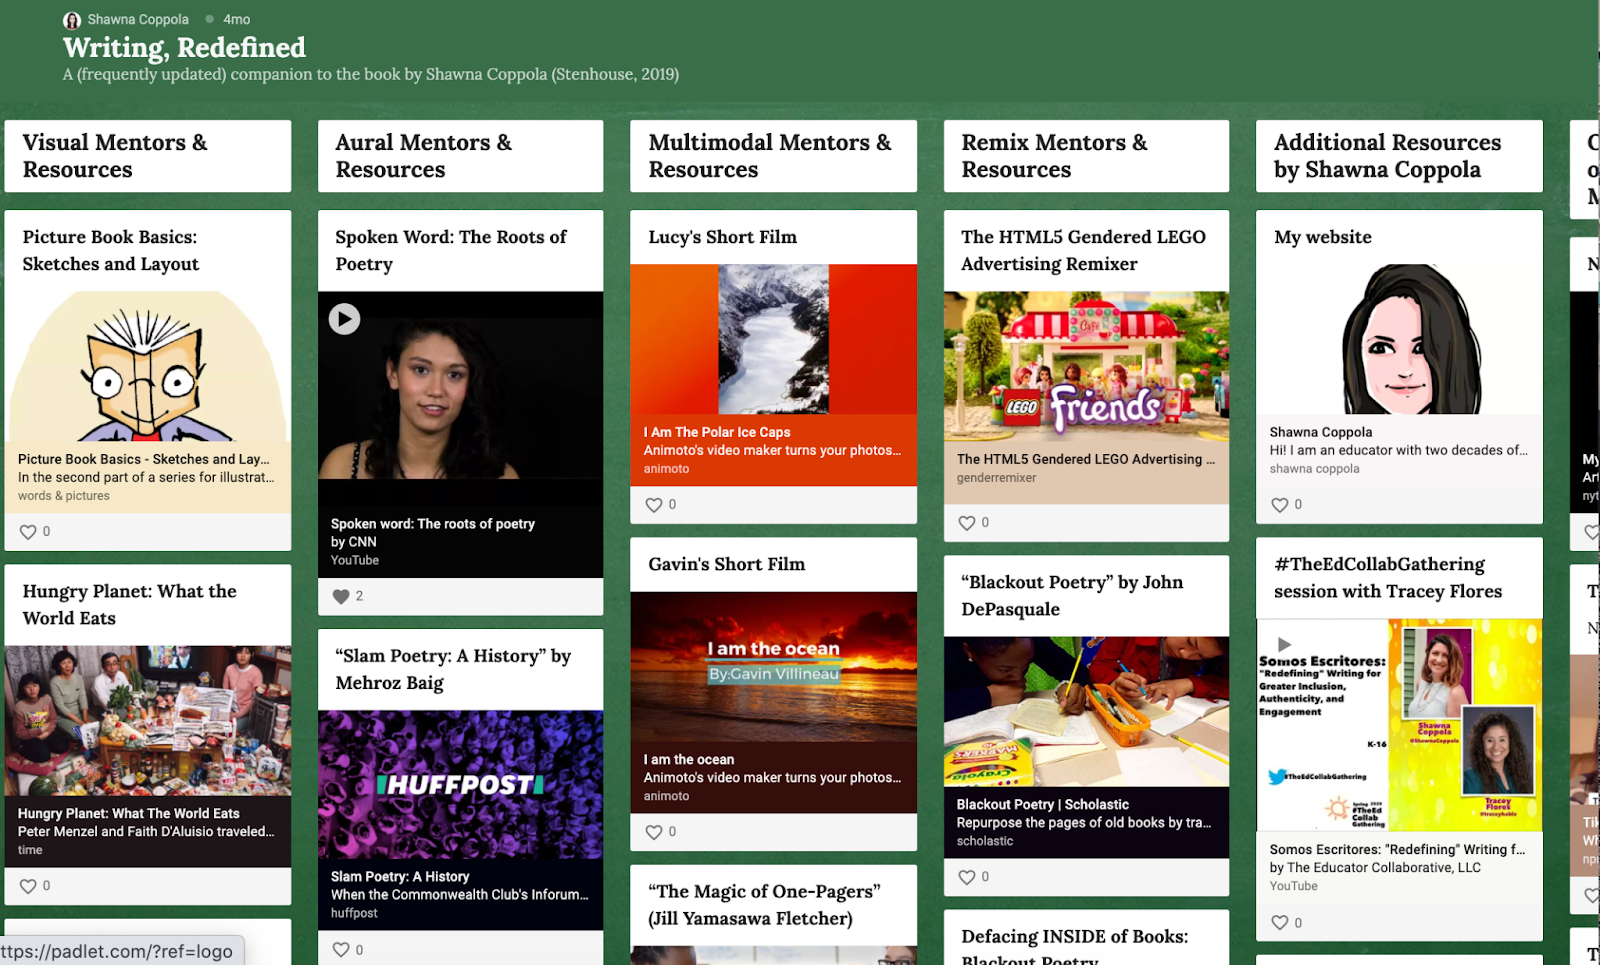1600x965 pixels.
Task: Open Blackout Poetry by John DePasquale title
Action: pos(1072,596)
